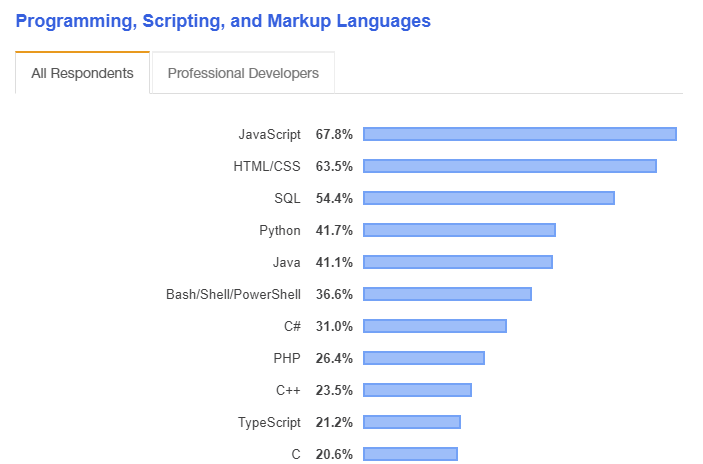Select the C# 31.0% bar
Viewport: 703px width, 464px height.
[435, 326]
